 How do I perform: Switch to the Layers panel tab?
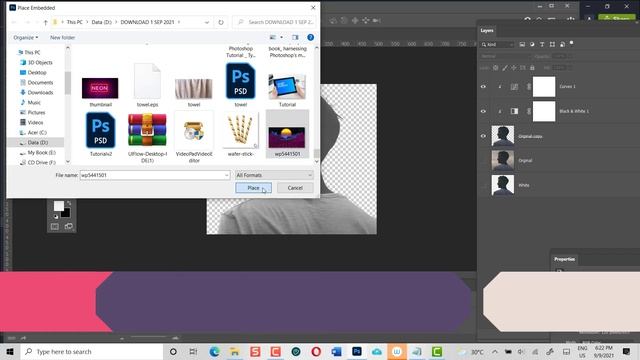click(487, 31)
